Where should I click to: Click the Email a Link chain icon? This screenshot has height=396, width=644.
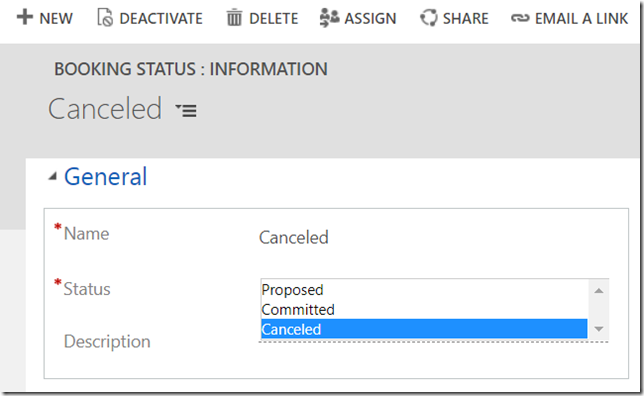pyautogui.click(x=520, y=18)
